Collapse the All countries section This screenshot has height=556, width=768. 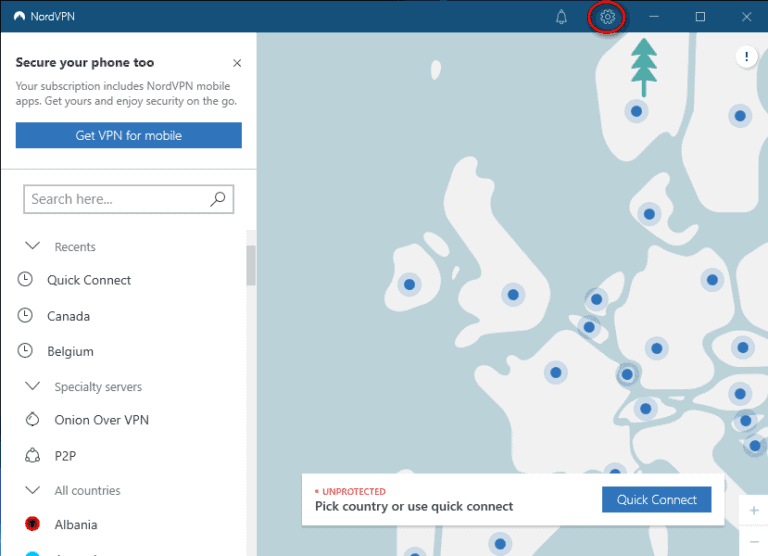pos(32,490)
